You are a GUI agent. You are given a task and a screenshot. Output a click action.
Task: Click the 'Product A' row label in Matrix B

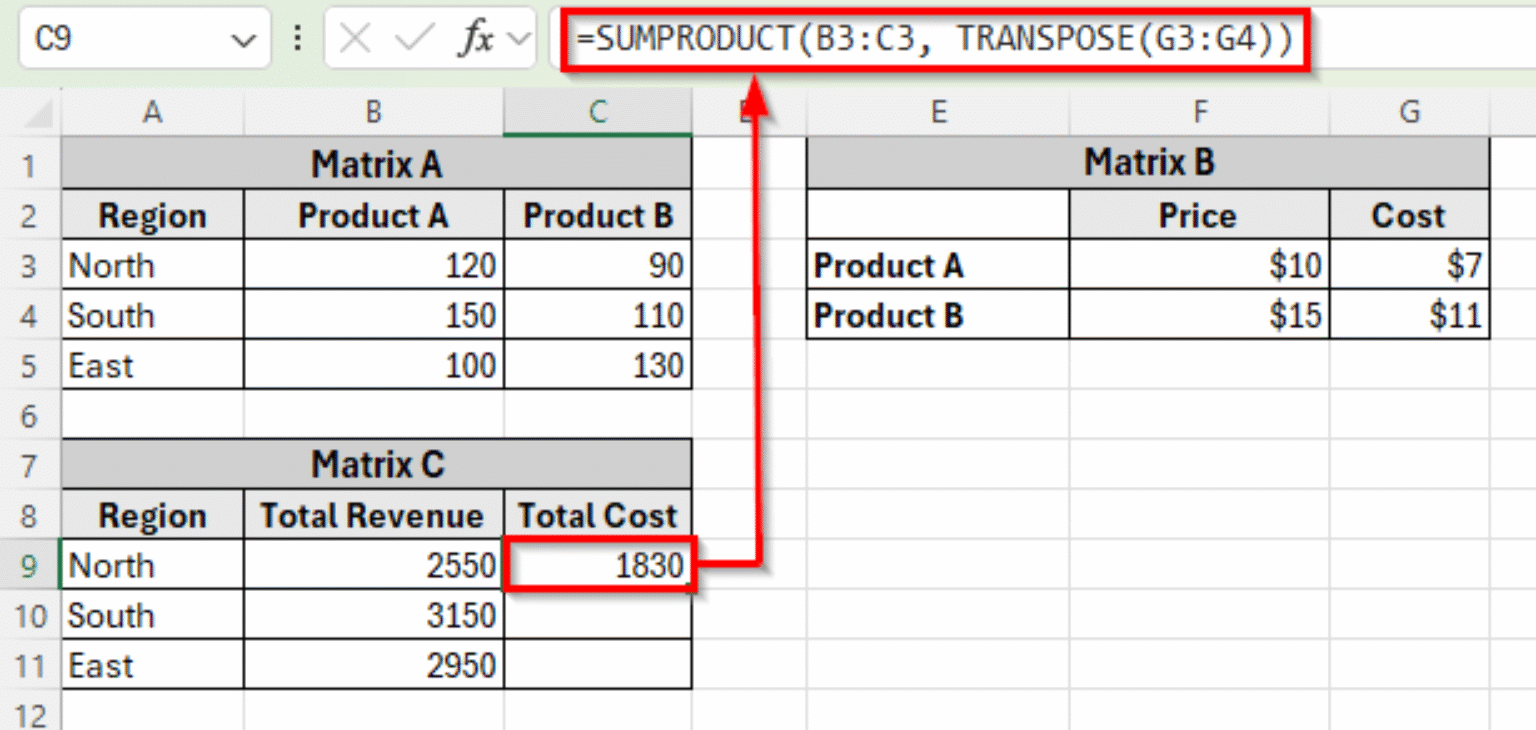coord(938,264)
